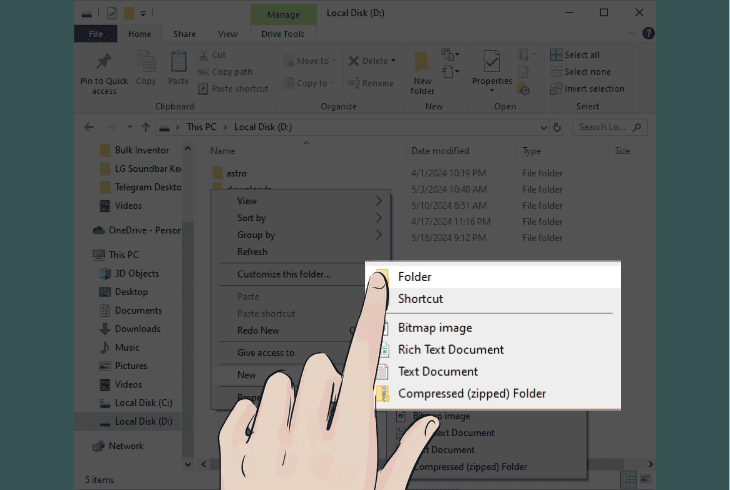The width and height of the screenshot is (730, 490).
Task: Click the New folder ribbon icon
Action: point(422,62)
